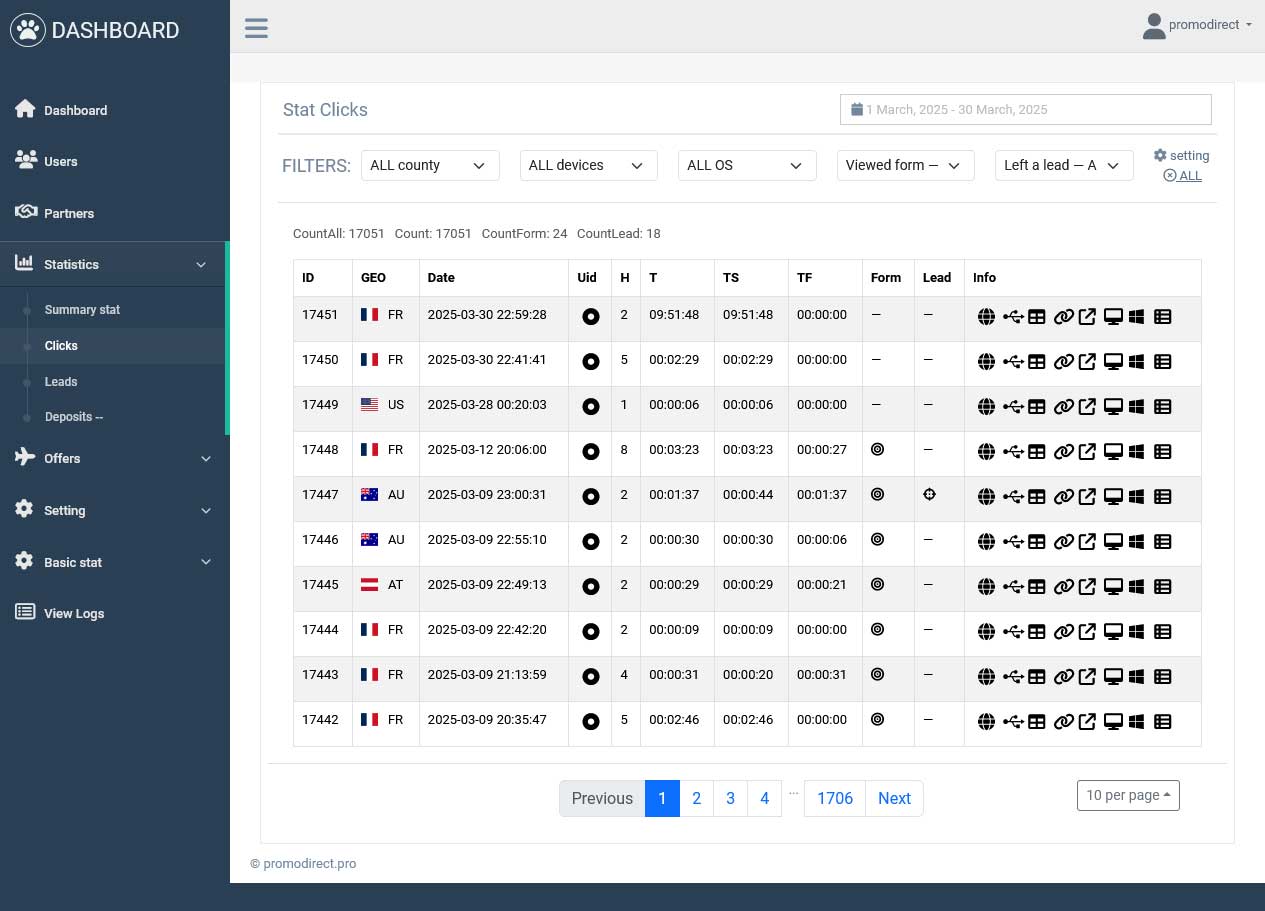The width and height of the screenshot is (1265, 911).
Task: Click the crosshair lead icon for click 17447
Action: click(929, 495)
